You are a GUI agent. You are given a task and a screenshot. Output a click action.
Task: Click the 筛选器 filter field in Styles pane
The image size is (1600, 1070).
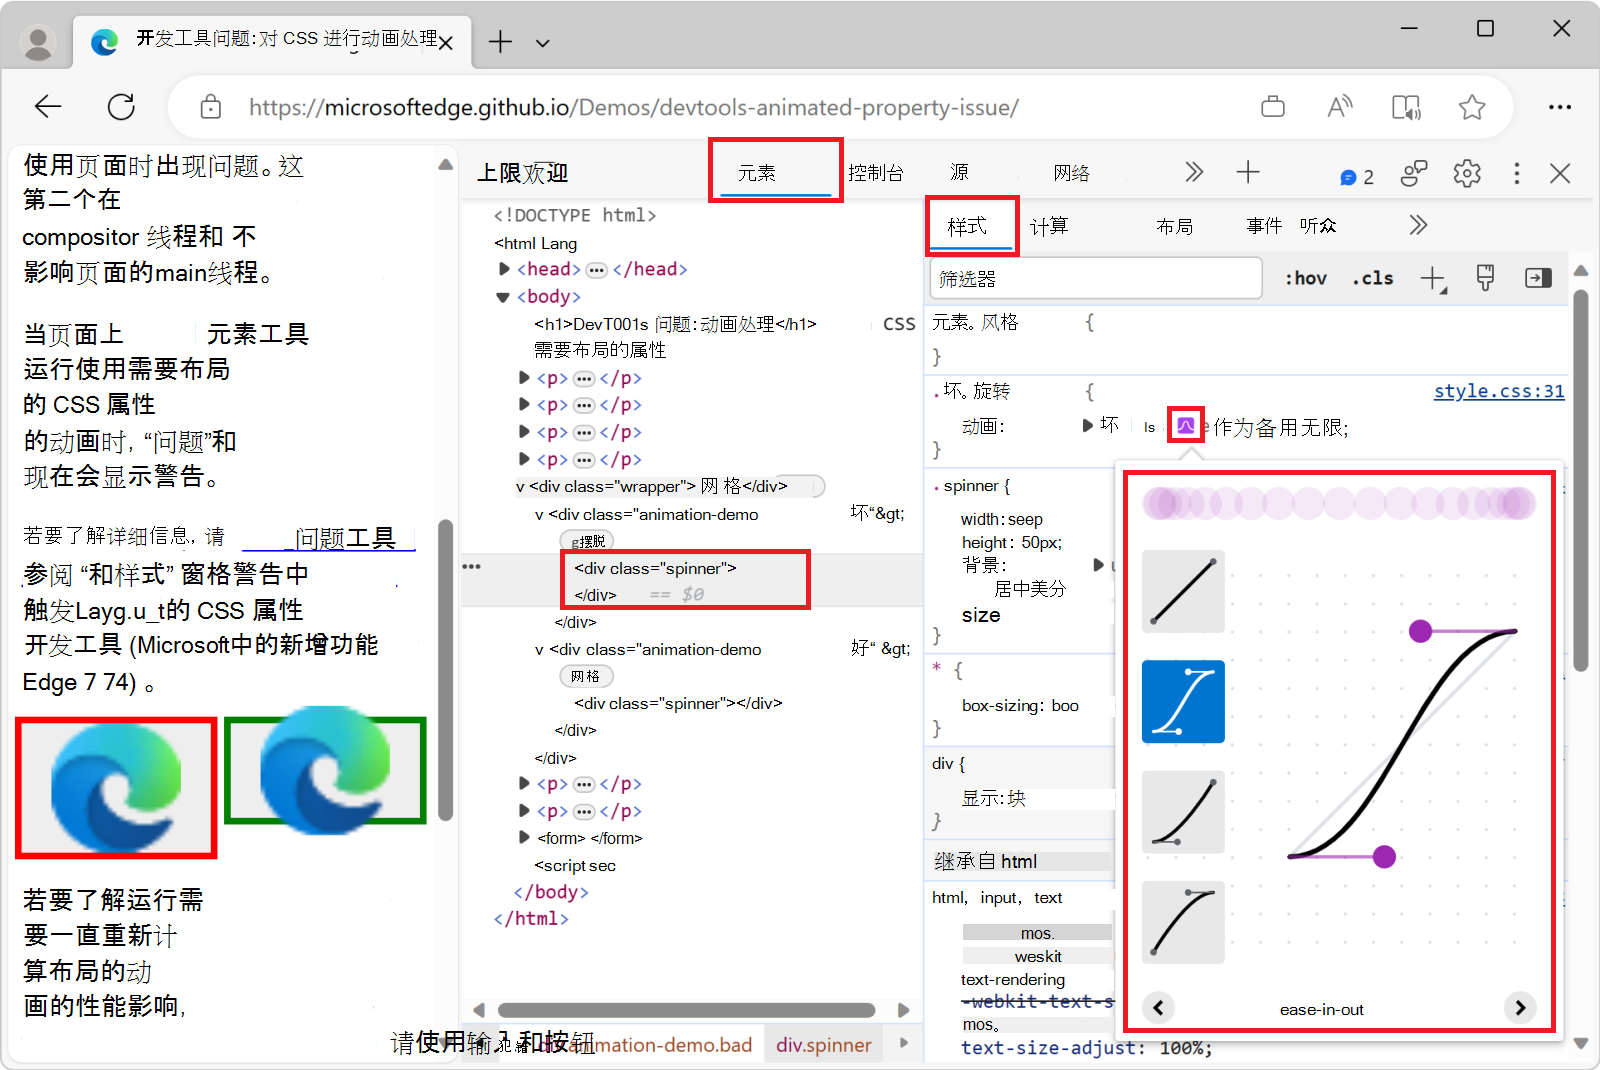tap(1095, 278)
